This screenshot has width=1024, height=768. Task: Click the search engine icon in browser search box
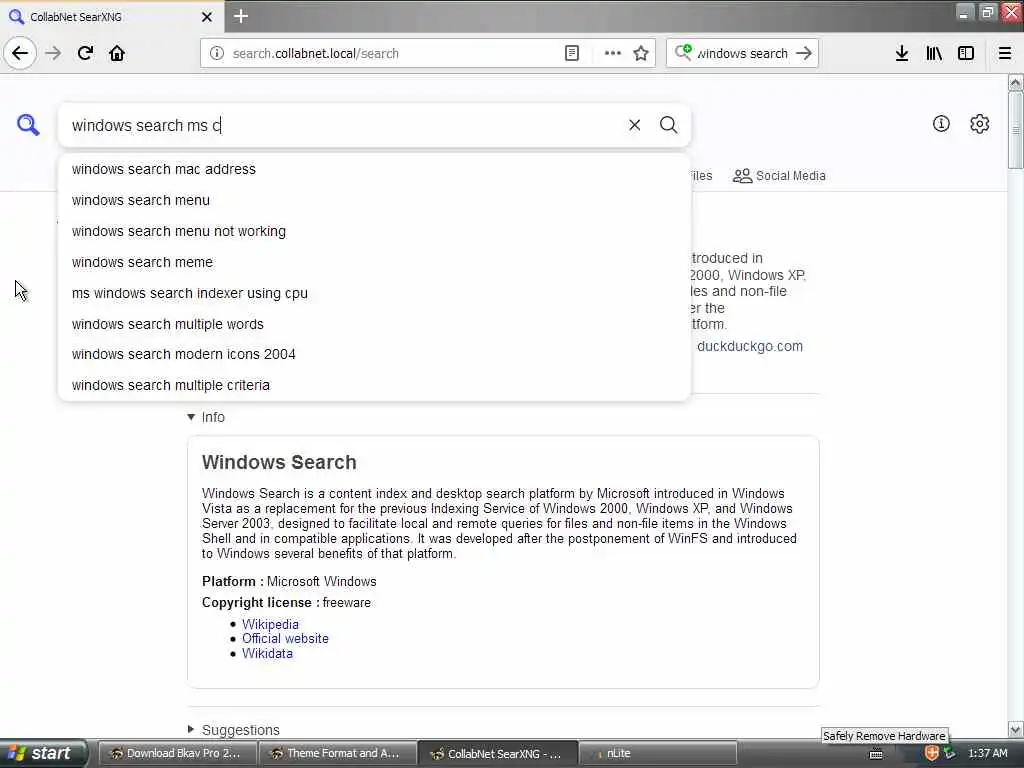683,52
